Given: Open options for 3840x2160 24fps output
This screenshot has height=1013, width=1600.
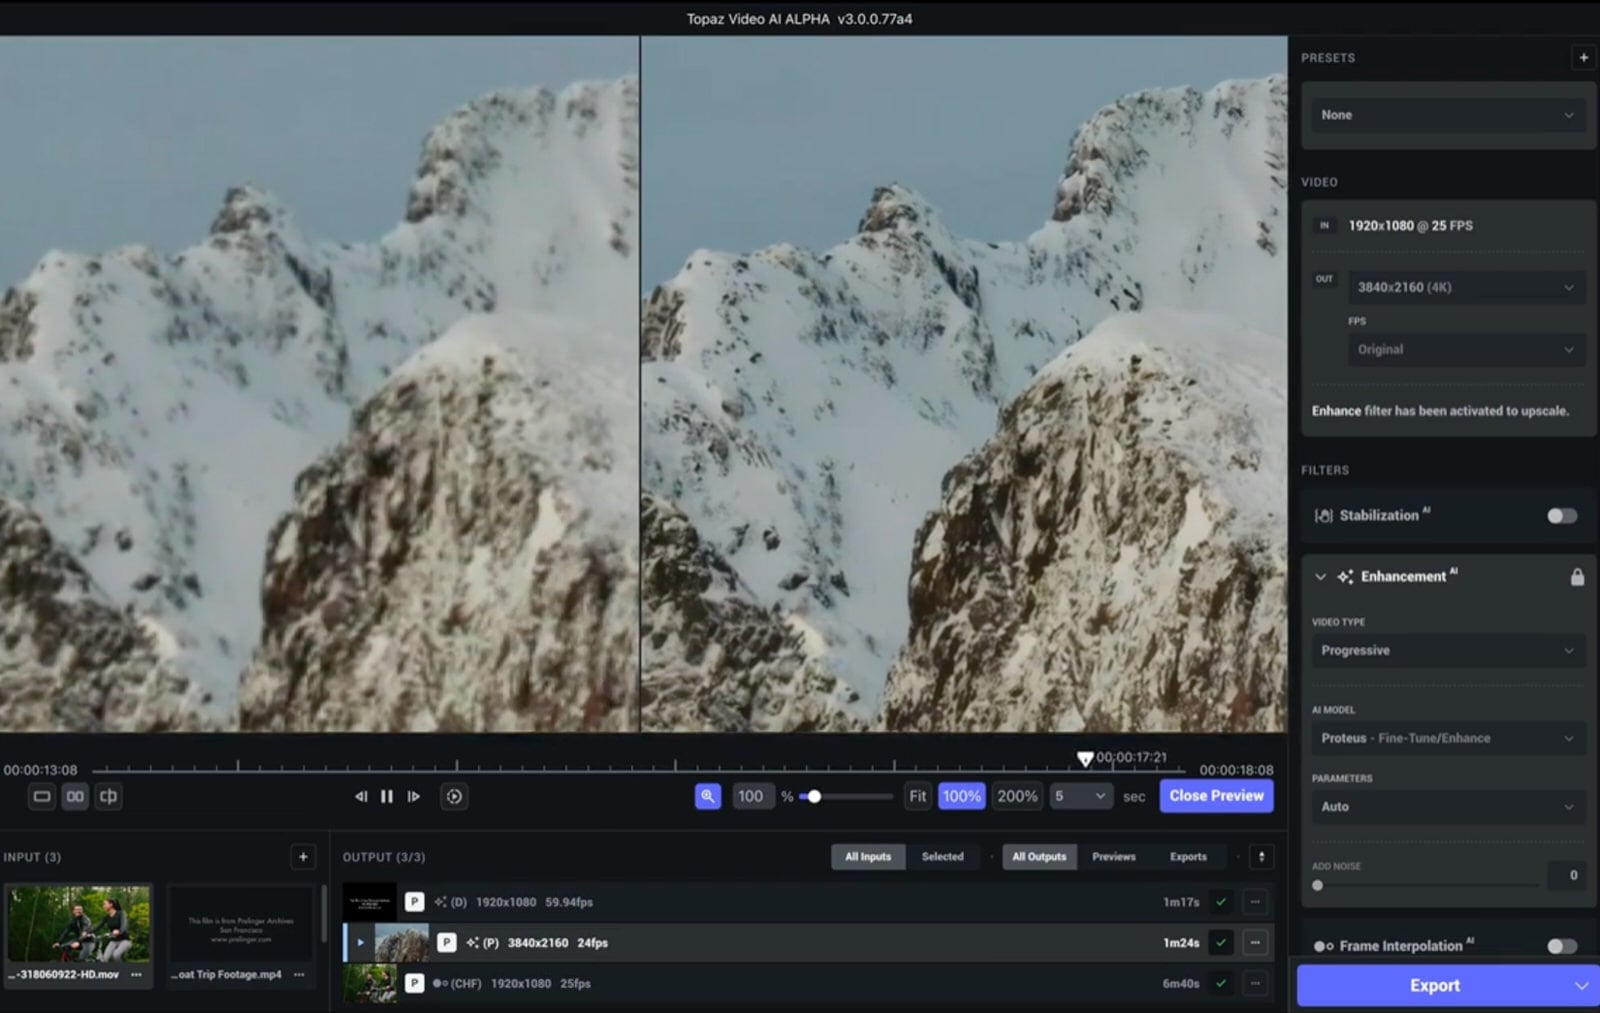Looking at the screenshot, I should [1255, 943].
